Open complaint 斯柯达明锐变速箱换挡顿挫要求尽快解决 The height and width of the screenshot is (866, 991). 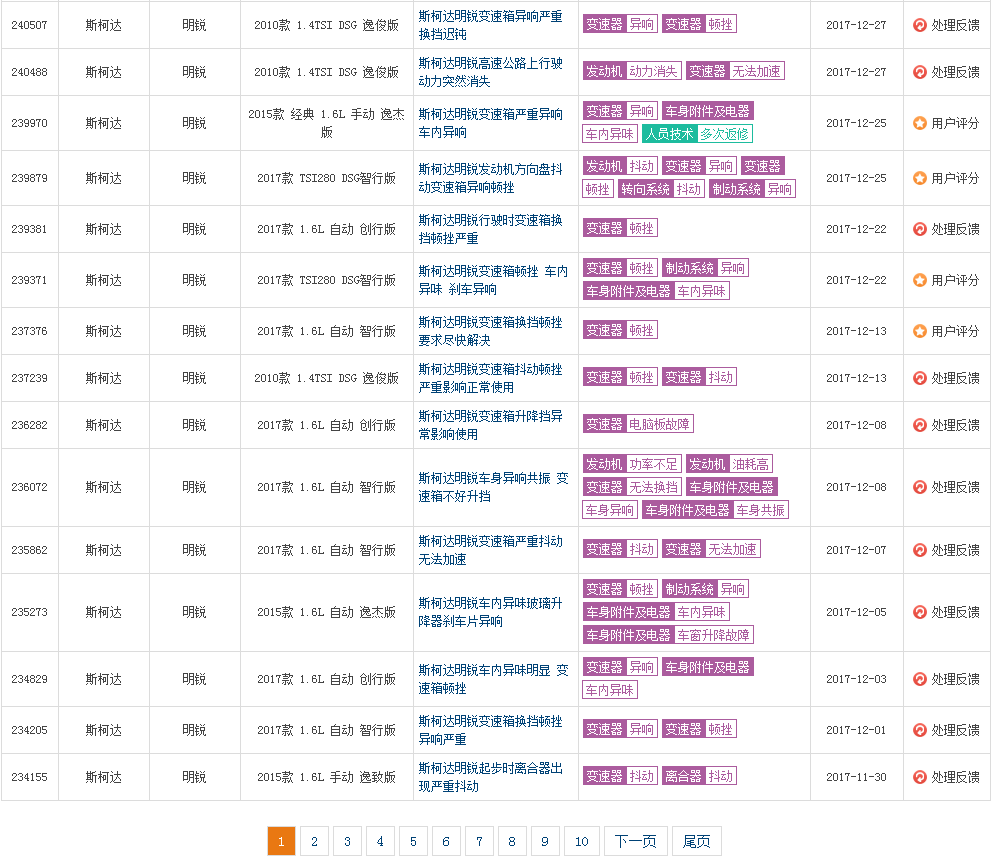point(490,331)
